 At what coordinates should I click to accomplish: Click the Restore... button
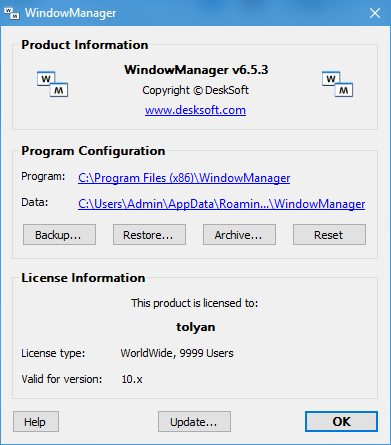tap(149, 235)
